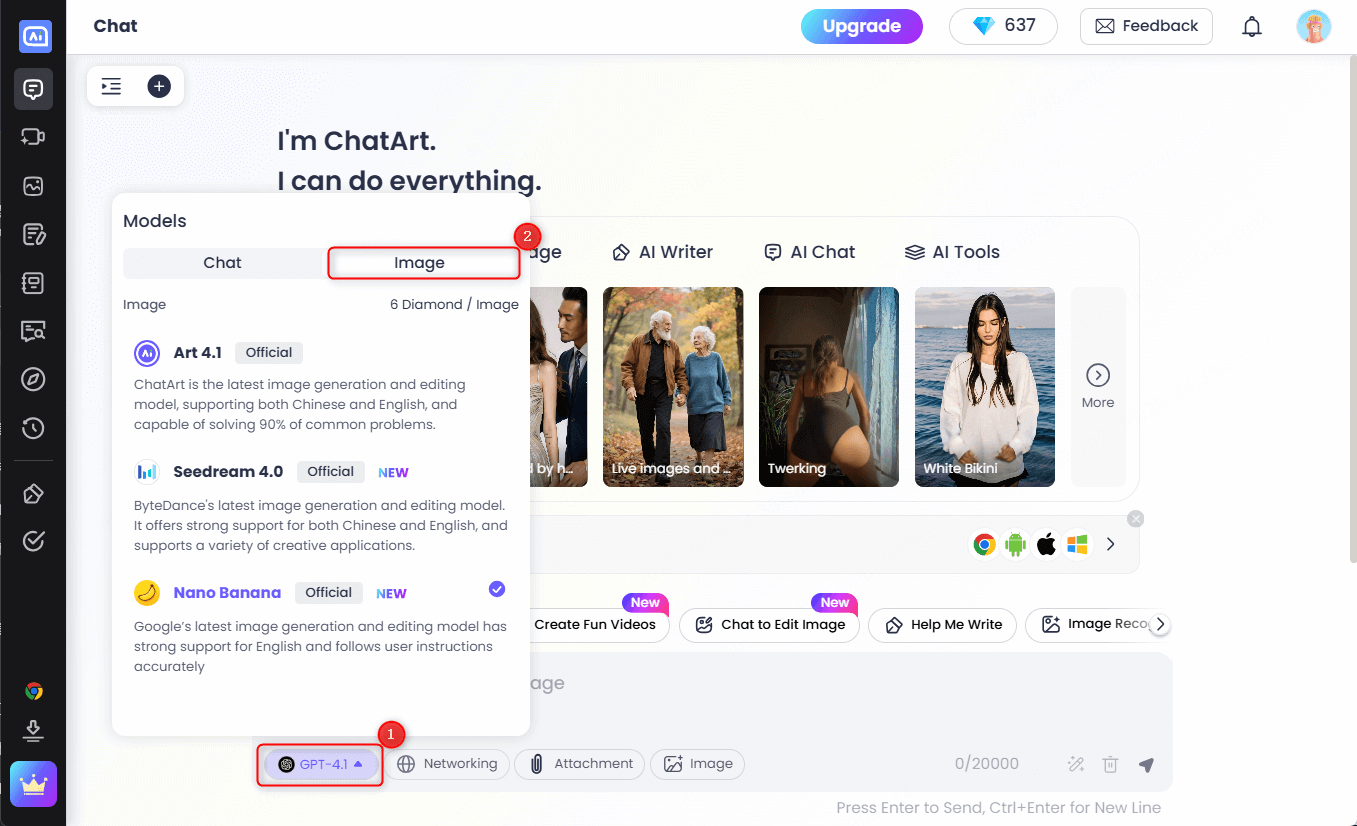
Task: Click the trash icon to clear input
Action: point(1110,765)
